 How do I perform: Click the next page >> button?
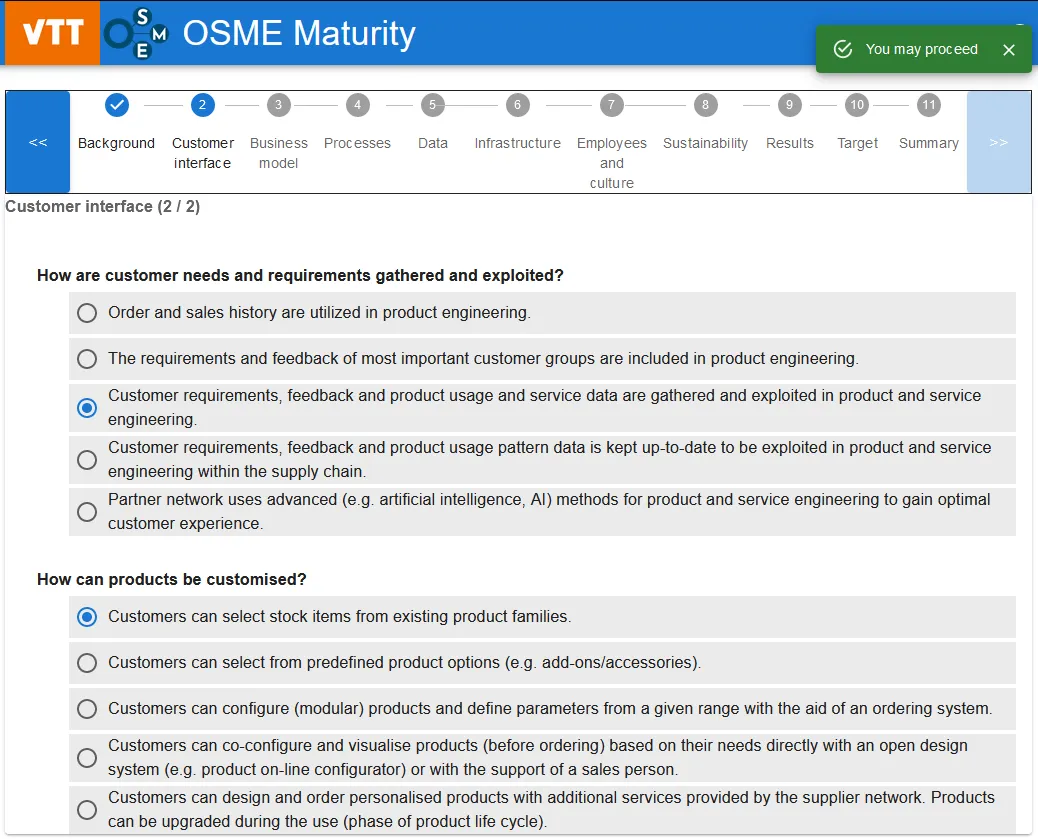pos(998,142)
